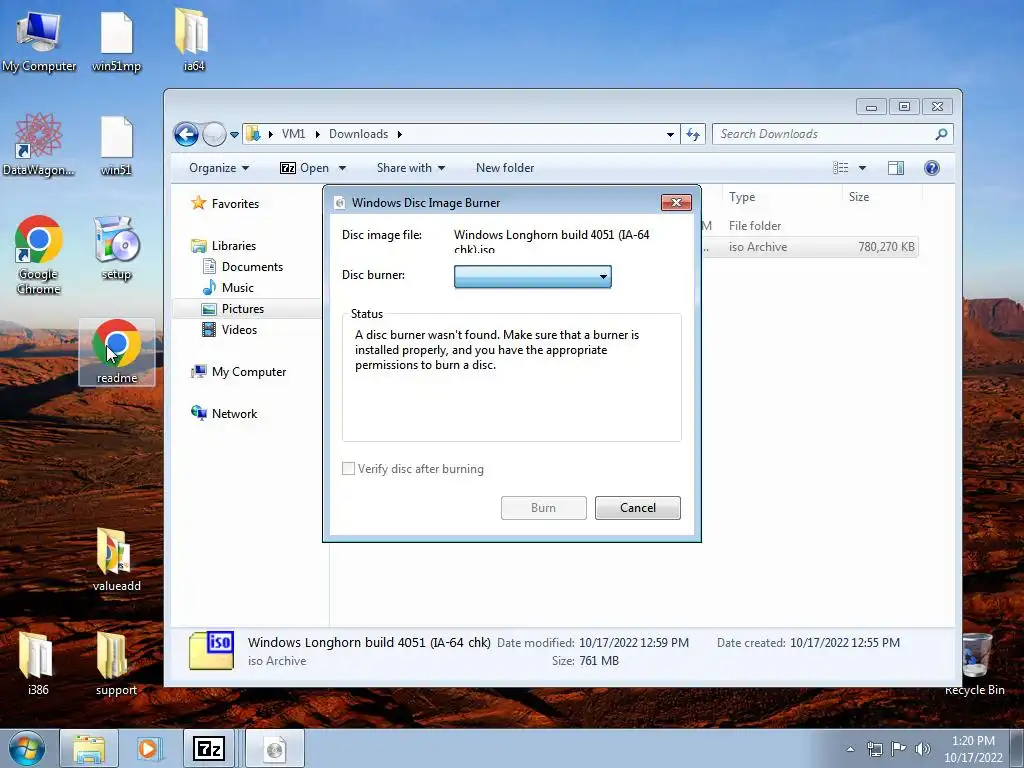Switch to the 7-Zip taskbar button
This screenshot has width=1024, height=768.
click(209, 748)
